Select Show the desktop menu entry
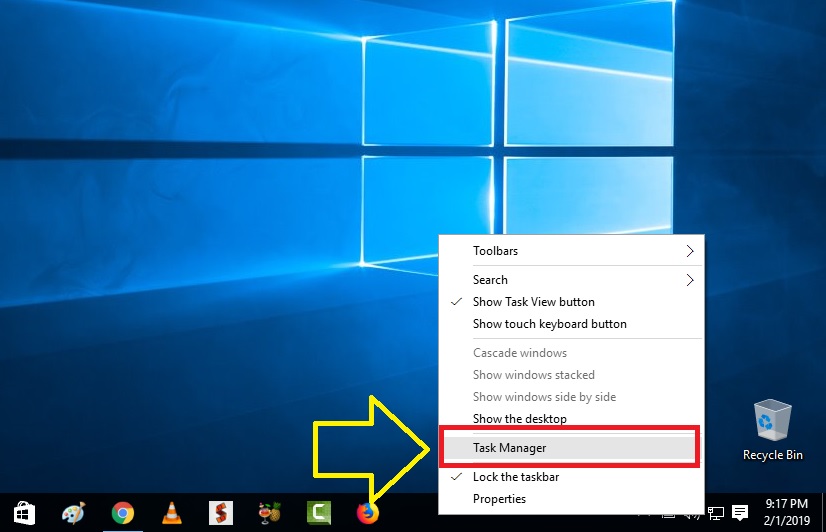Image resolution: width=826 pixels, height=532 pixels. pos(572,419)
